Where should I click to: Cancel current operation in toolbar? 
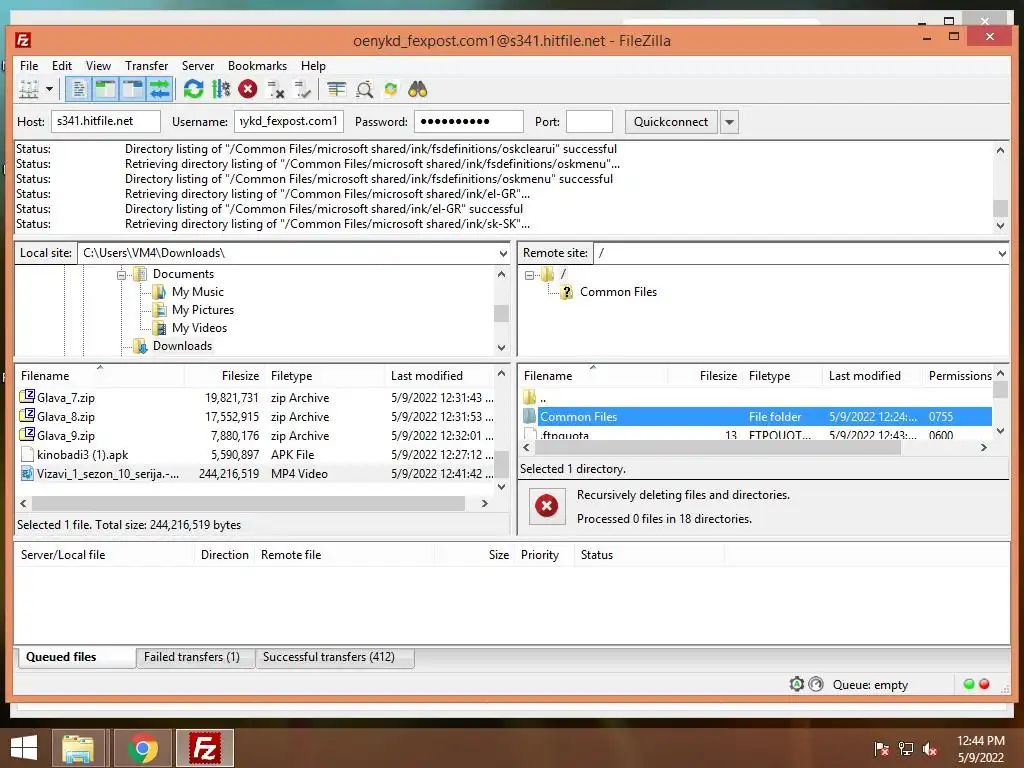point(248,89)
